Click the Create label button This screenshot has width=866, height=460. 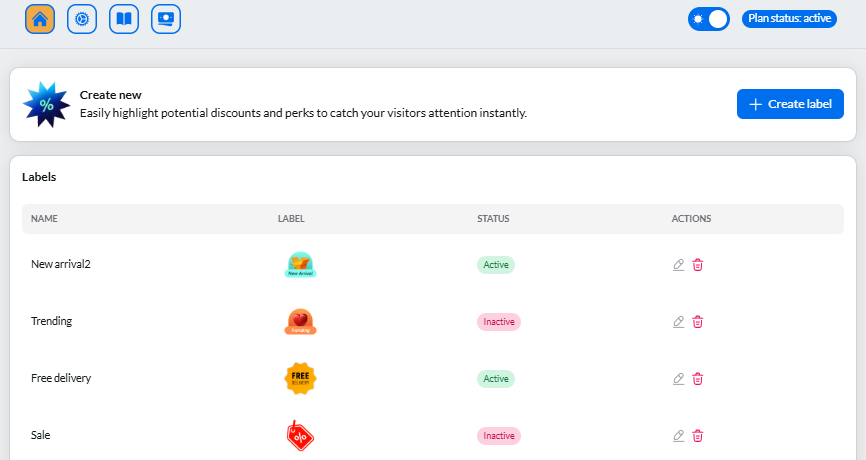[790, 104]
